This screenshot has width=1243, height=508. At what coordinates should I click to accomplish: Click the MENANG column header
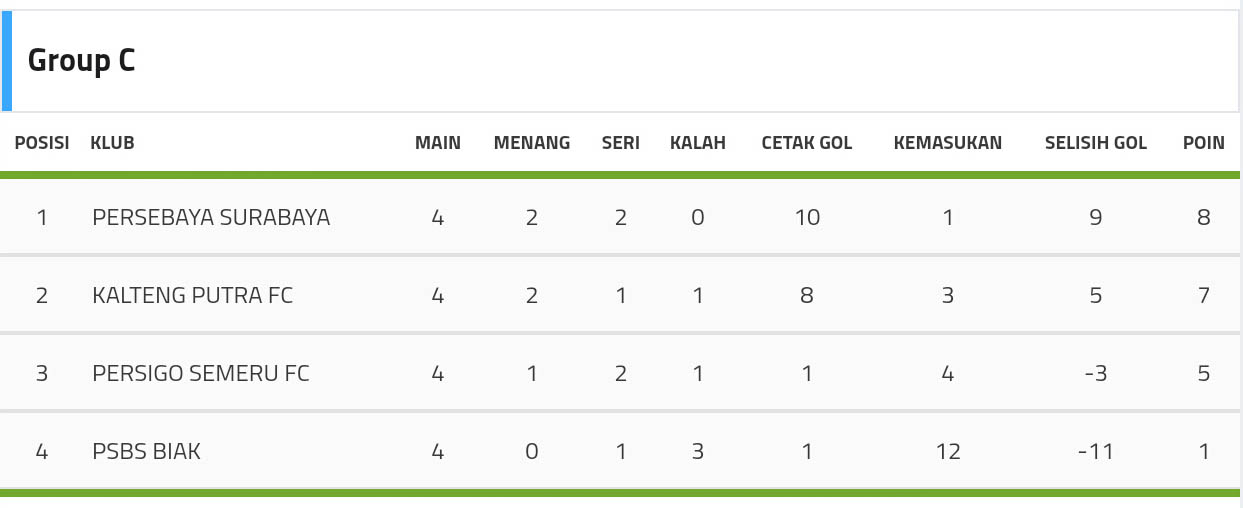coord(532,143)
